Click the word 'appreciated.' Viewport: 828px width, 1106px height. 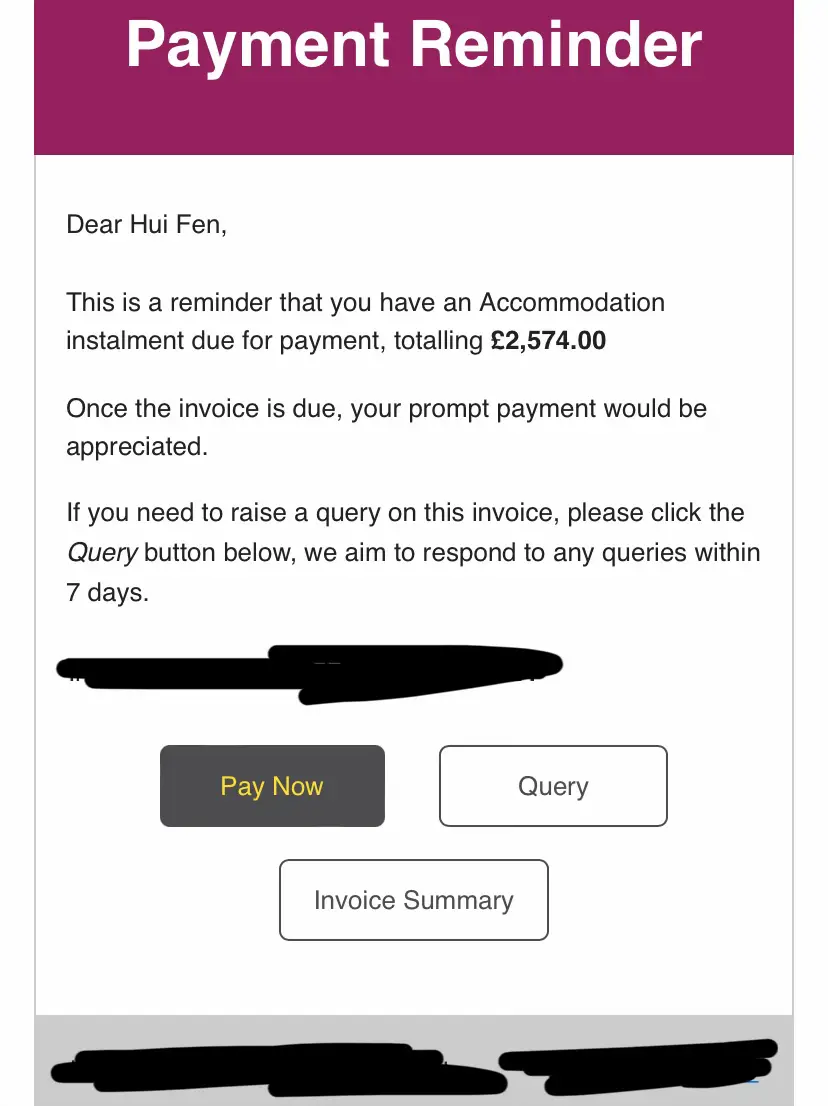[x=137, y=447]
